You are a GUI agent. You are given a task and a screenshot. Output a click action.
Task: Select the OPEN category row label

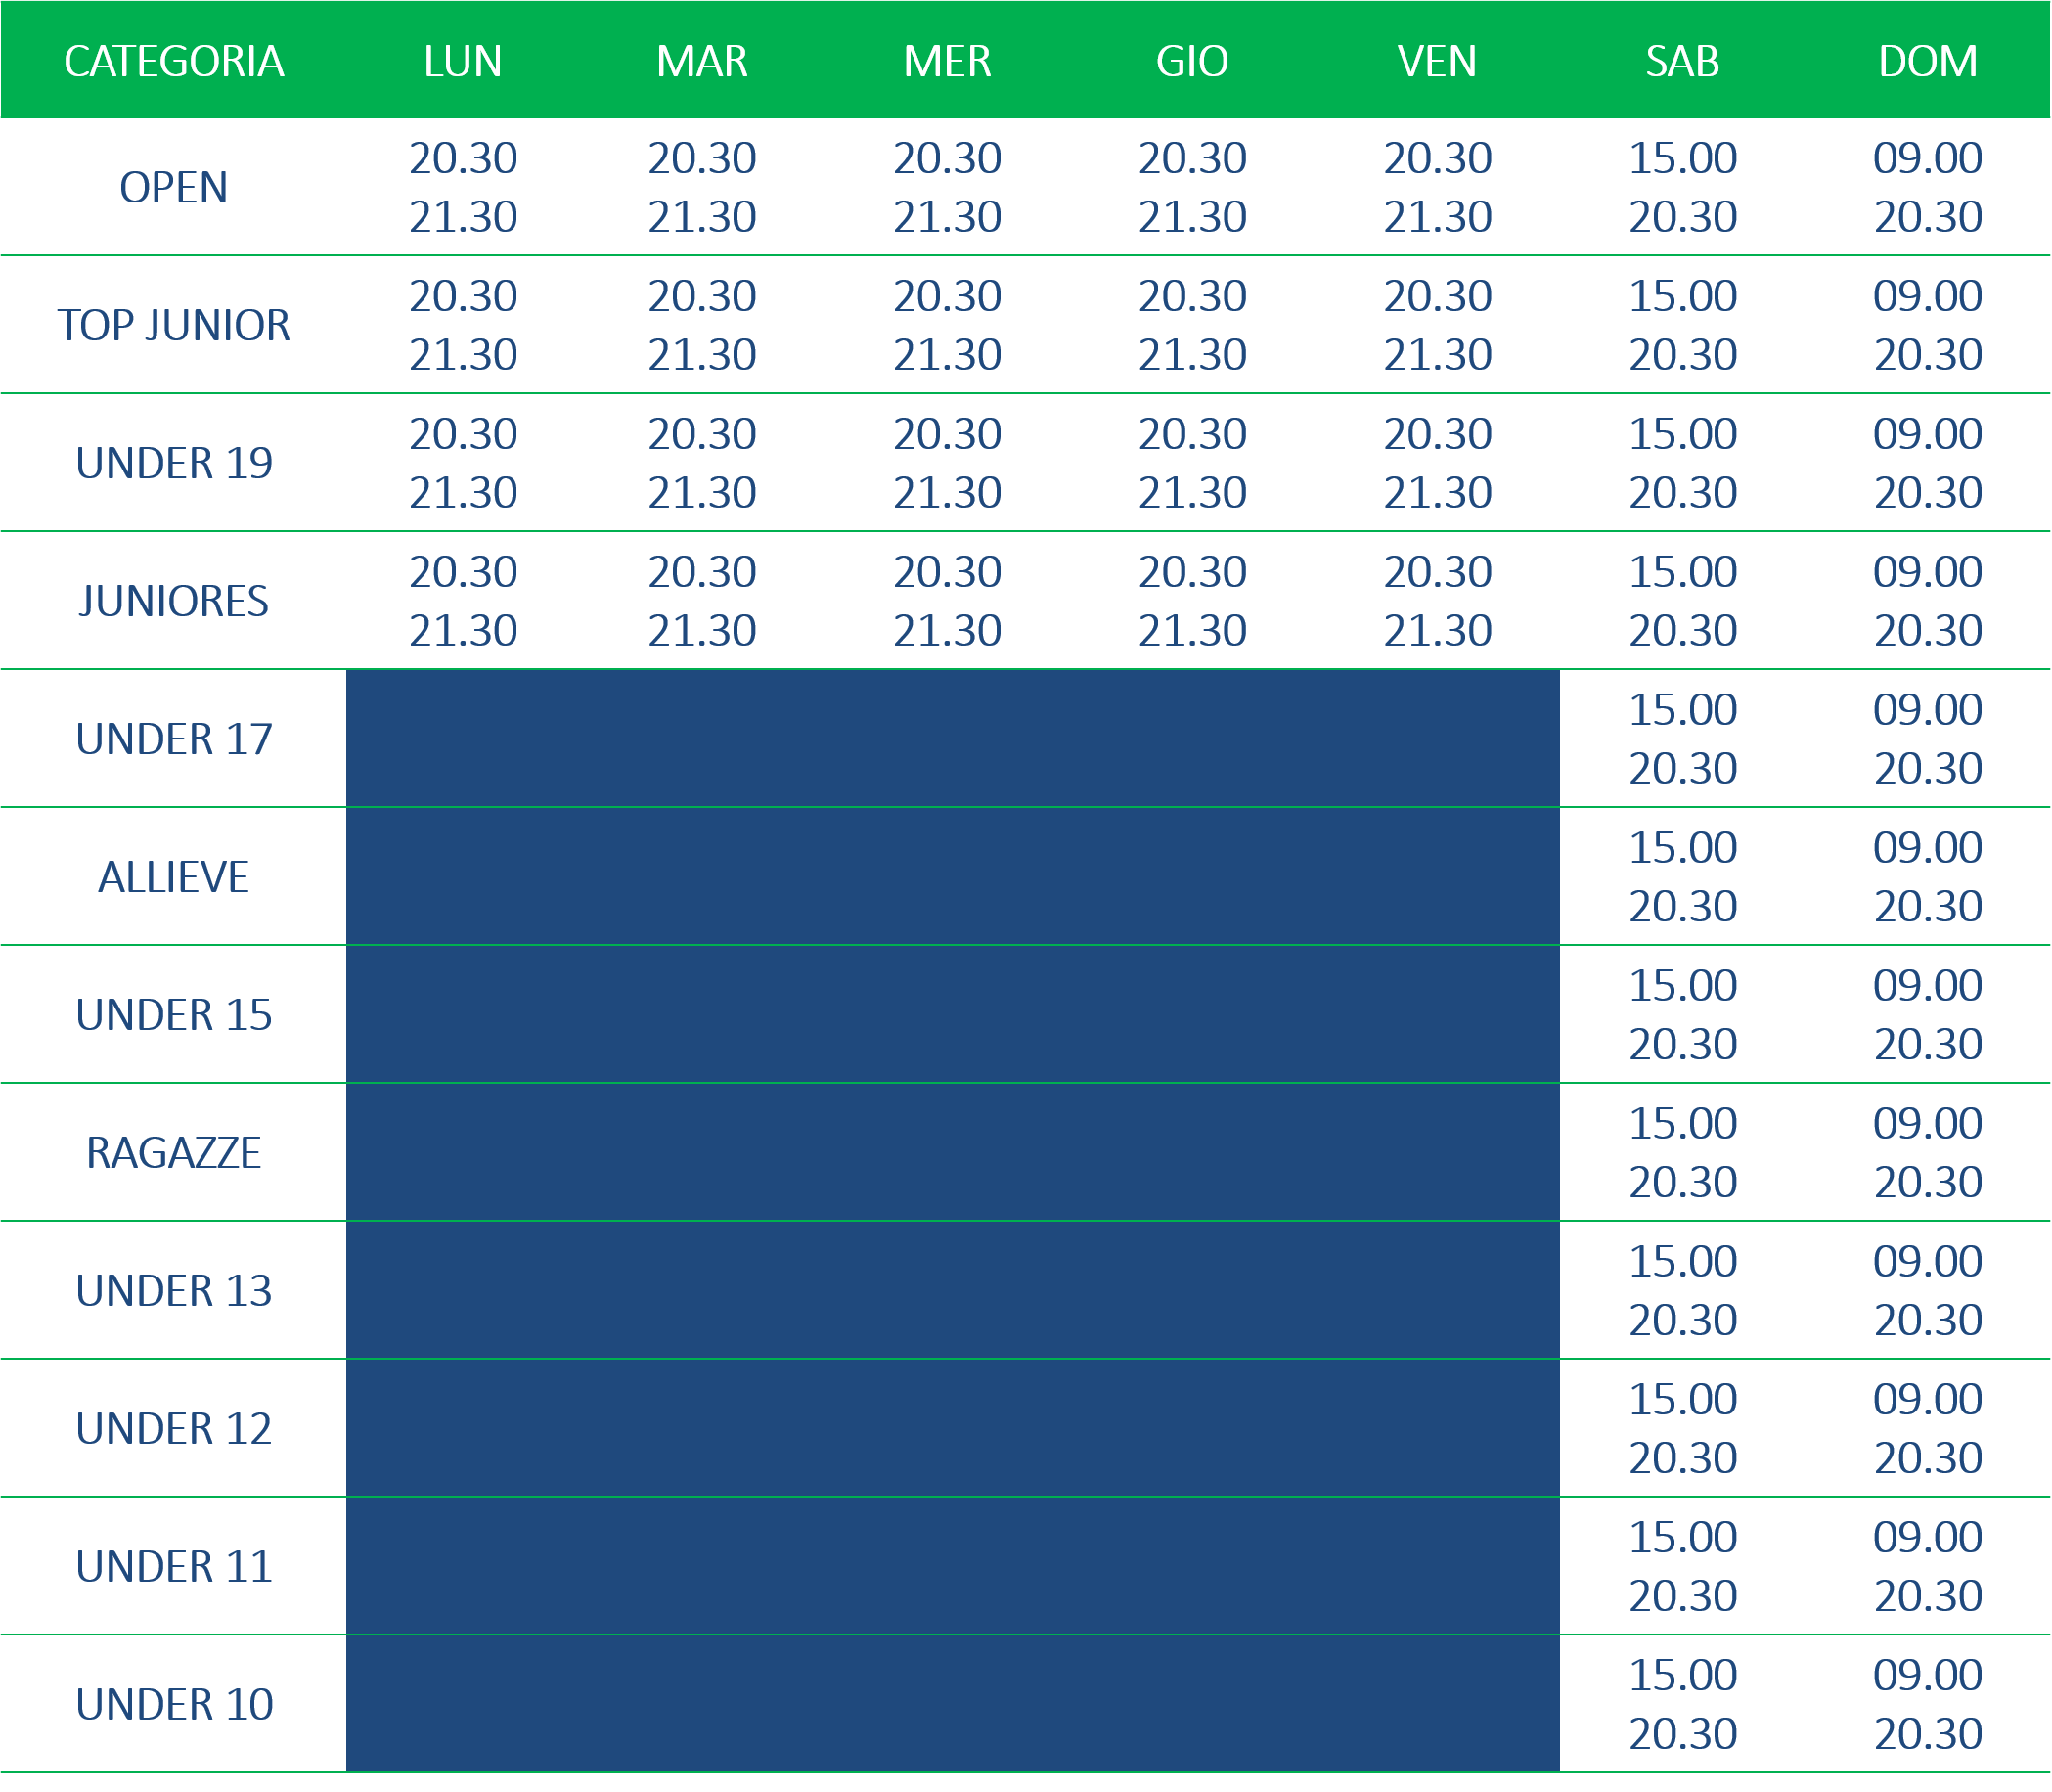[x=174, y=187]
